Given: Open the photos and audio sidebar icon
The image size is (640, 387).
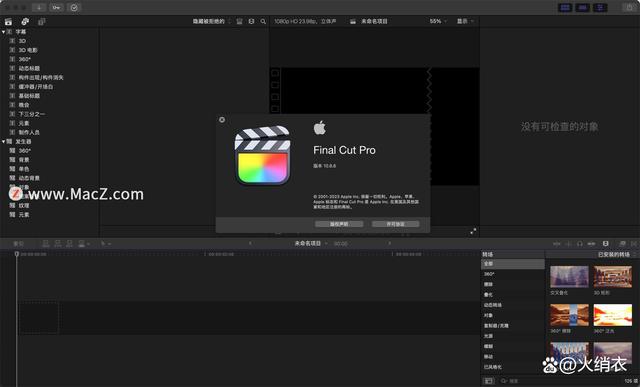Looking at the screenshot, I should coord(25,22).
